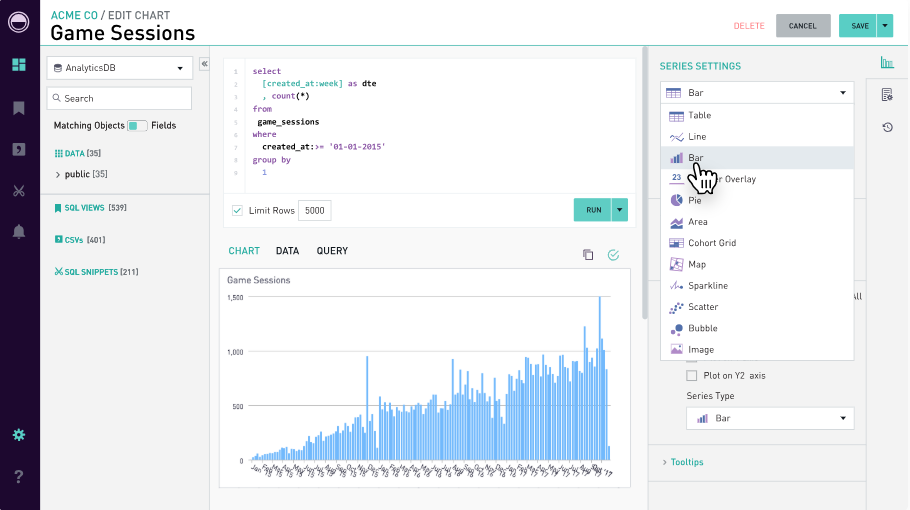
Task: Toggle Matching Objects / Fields switch
Action: coord(137,126)
